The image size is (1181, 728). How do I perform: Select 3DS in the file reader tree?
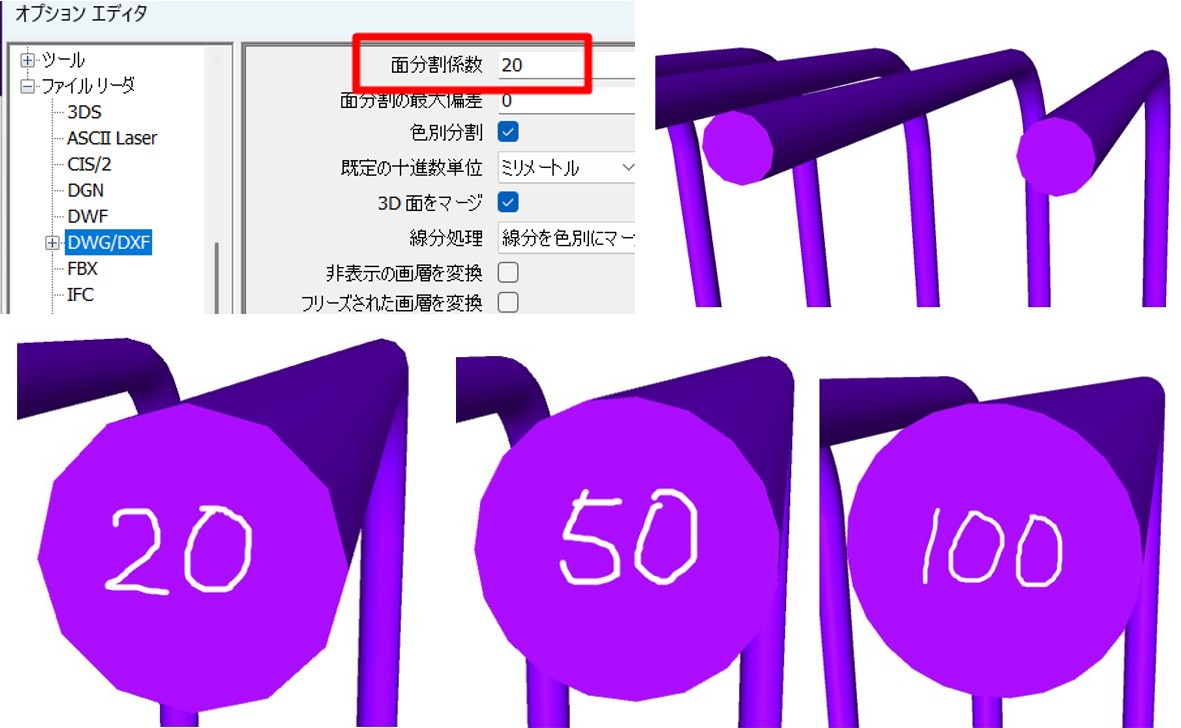pos(84,112)
